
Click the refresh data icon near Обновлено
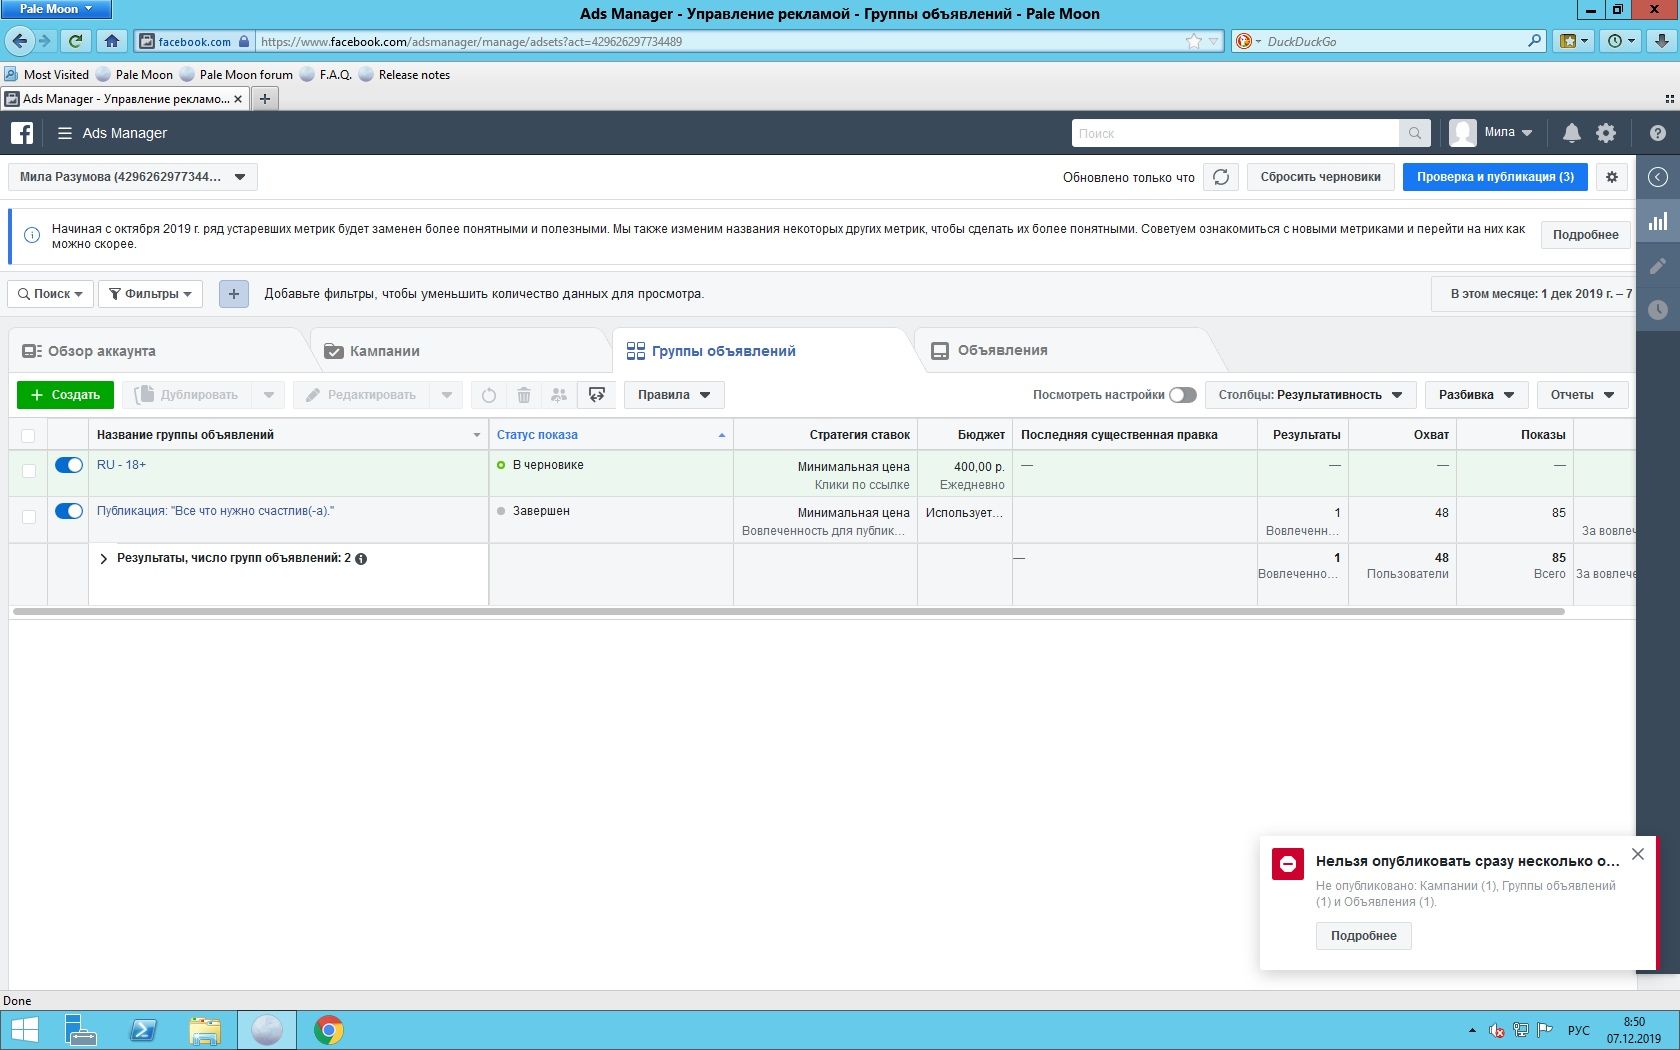click(x=1221, y=177)
